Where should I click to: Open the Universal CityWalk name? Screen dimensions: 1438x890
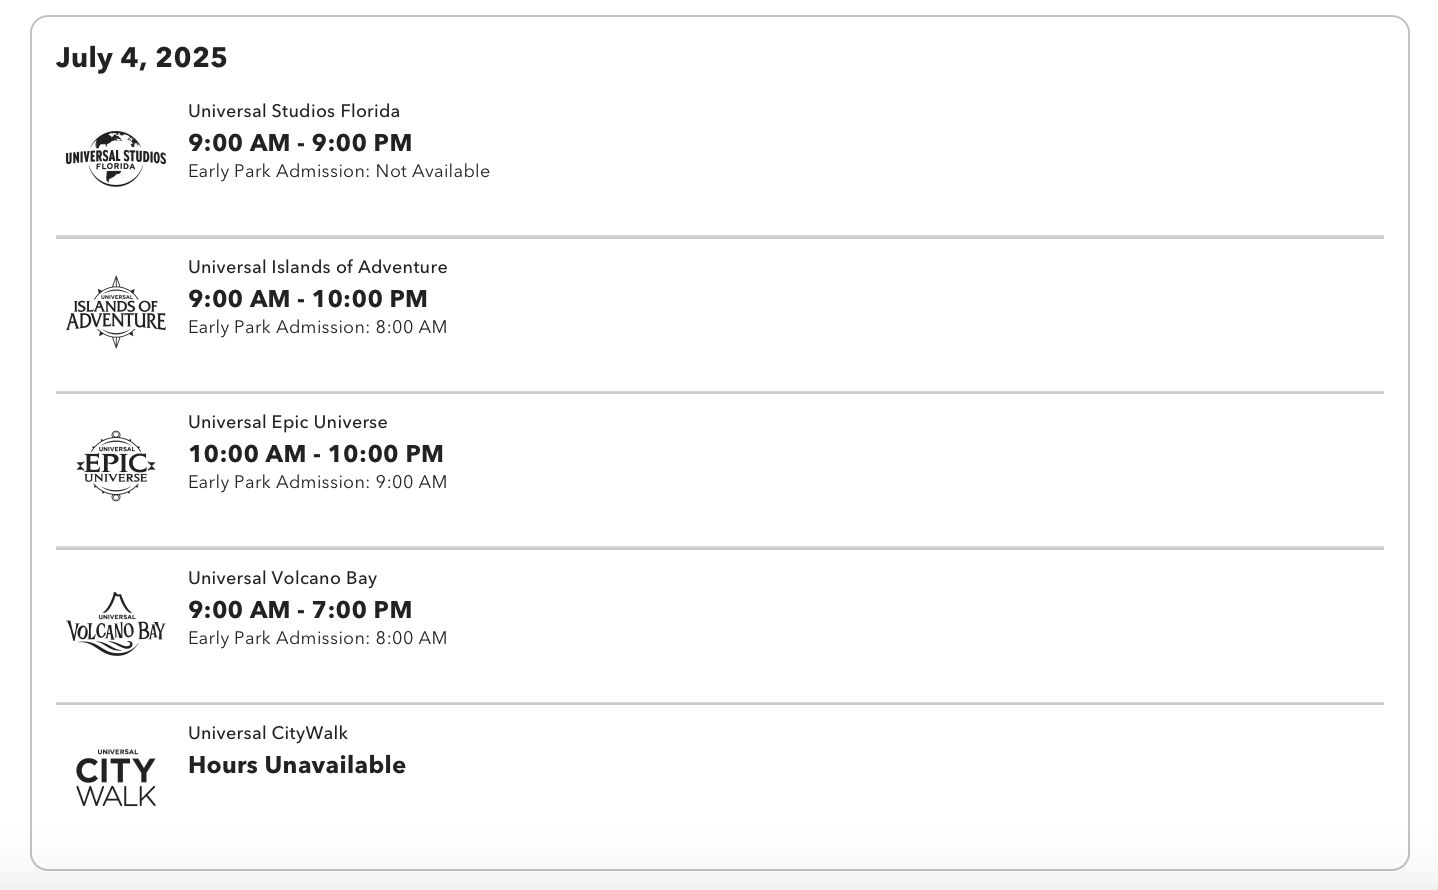tap(268, 733)
